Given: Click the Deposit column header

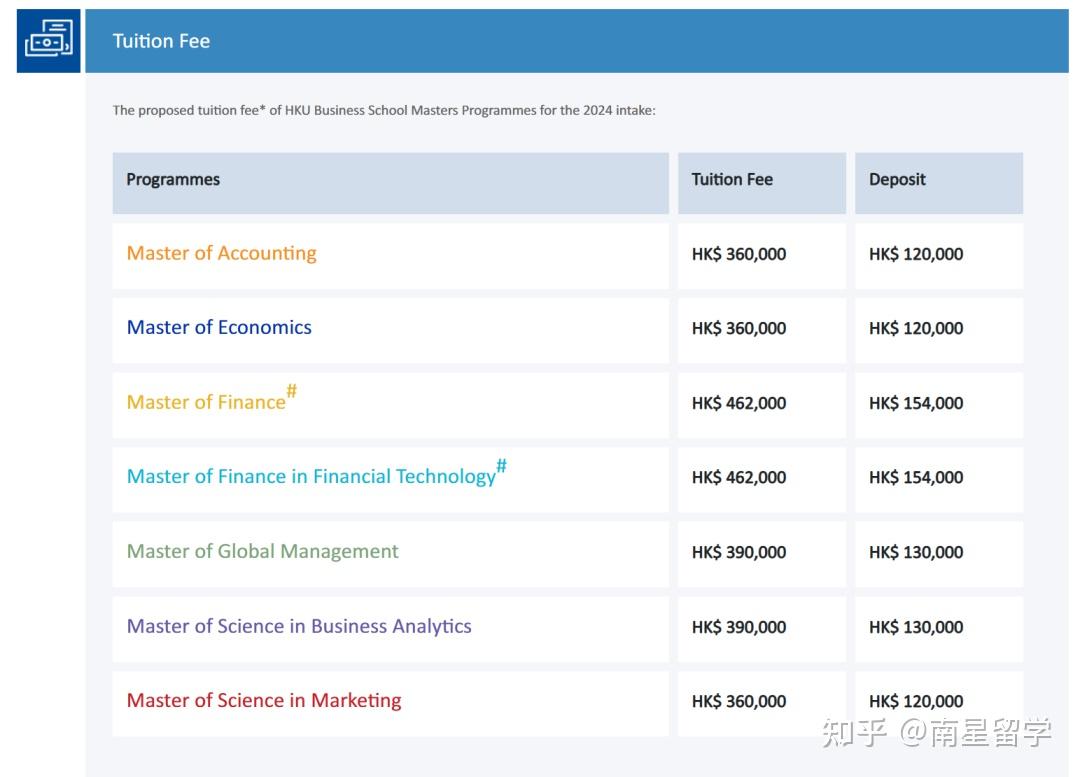Looking at the screenshot, I should coord(897,180).
